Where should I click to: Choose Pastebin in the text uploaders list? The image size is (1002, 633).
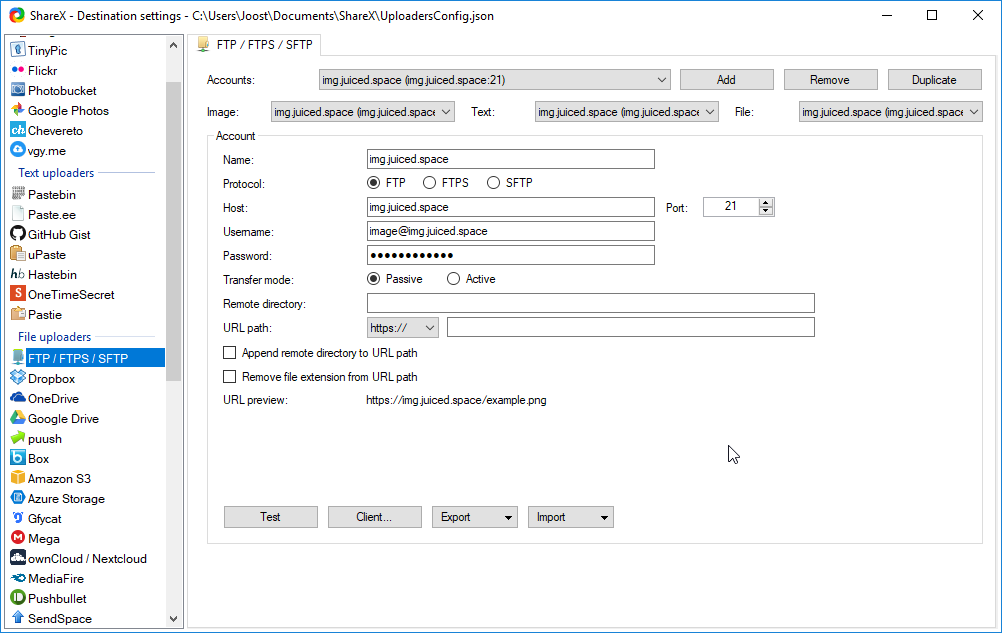pyautogui.click(x=51, y=194)
